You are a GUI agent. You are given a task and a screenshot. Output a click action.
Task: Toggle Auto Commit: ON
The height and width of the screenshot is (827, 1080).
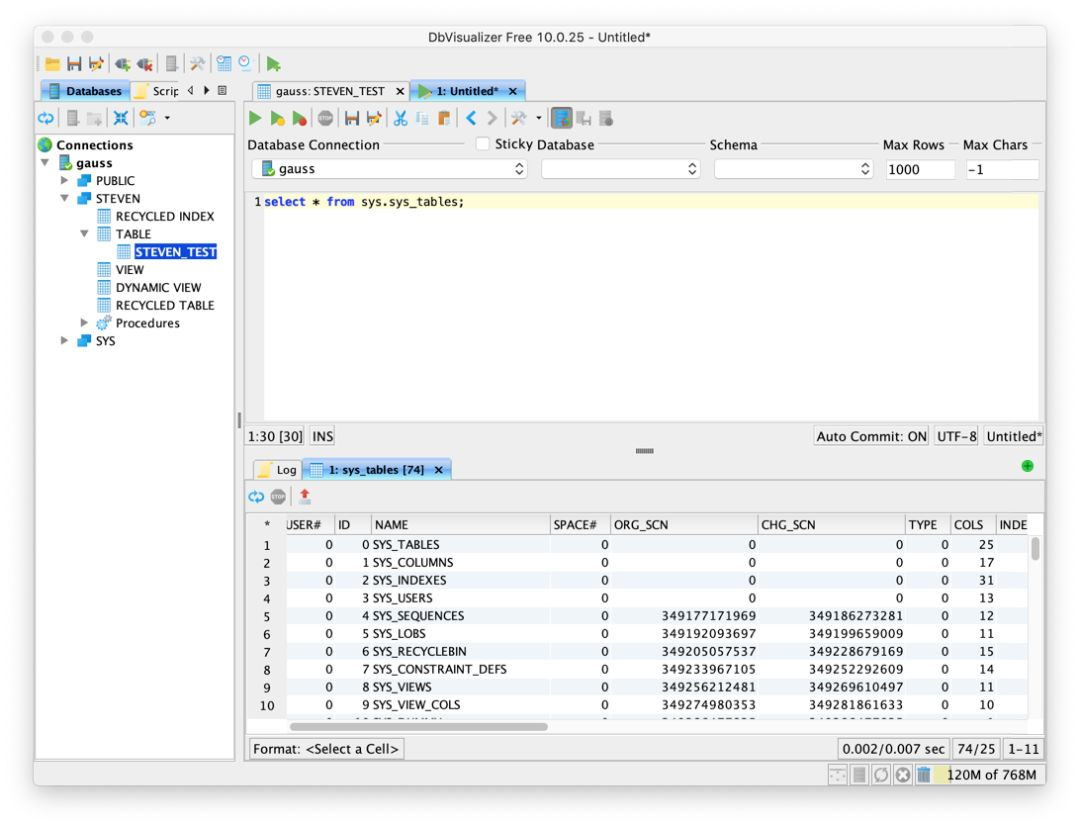pos(871,436)
